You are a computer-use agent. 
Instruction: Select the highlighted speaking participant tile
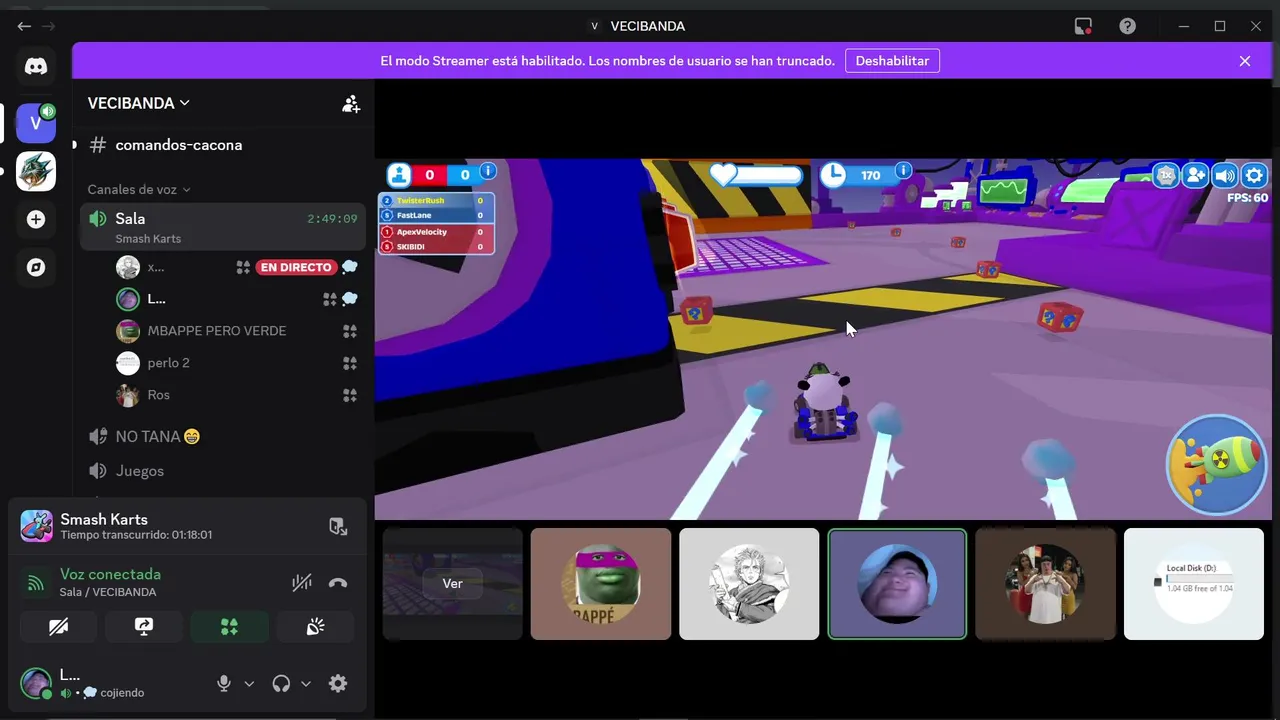897,584
